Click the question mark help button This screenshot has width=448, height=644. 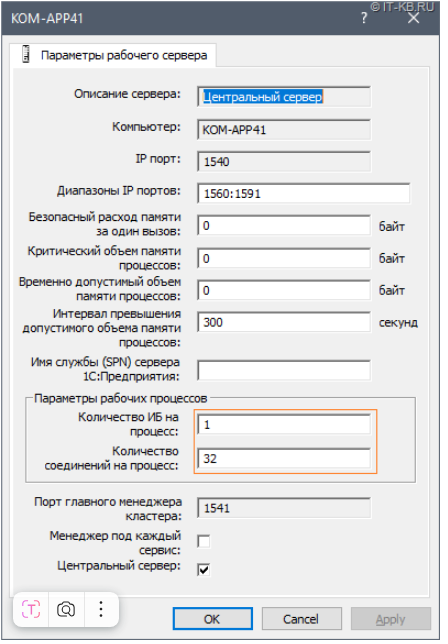click(364, 18)
